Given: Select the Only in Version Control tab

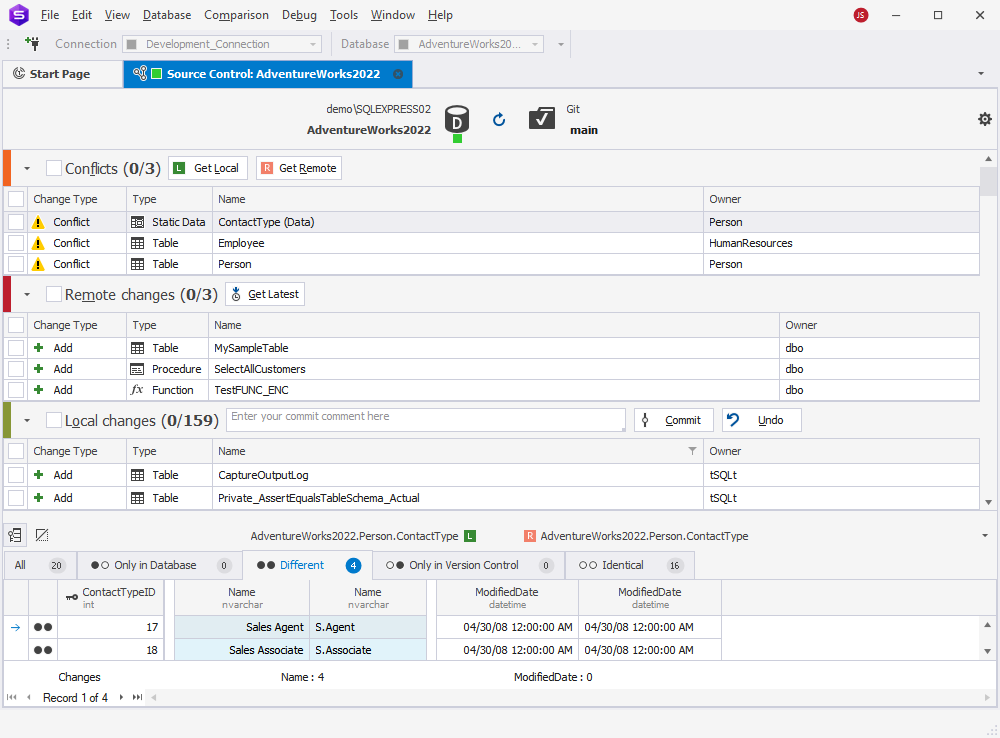Looking at the screenshot, I should tap(468, 565).
